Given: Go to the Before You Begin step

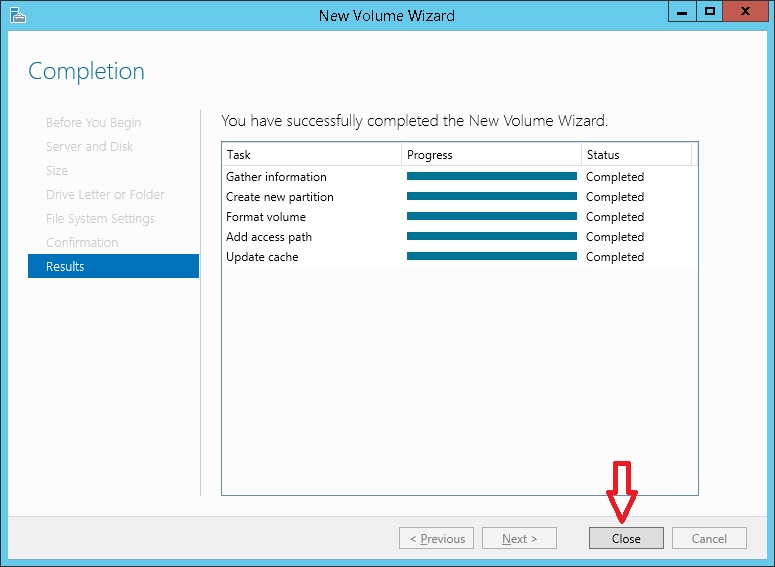Looking at the screenshot, I should point(93,123).
